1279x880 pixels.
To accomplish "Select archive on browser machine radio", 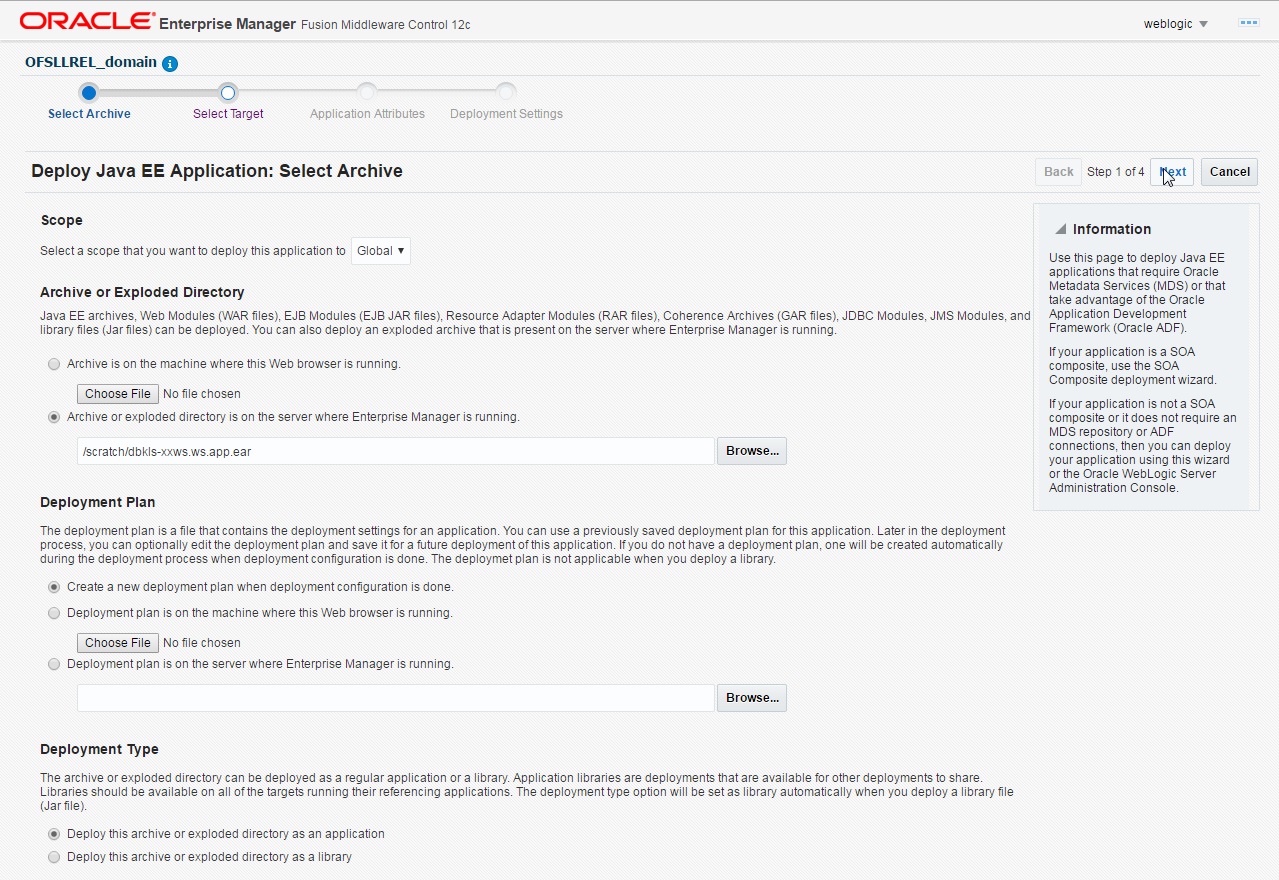I will (x=54, y=364).
